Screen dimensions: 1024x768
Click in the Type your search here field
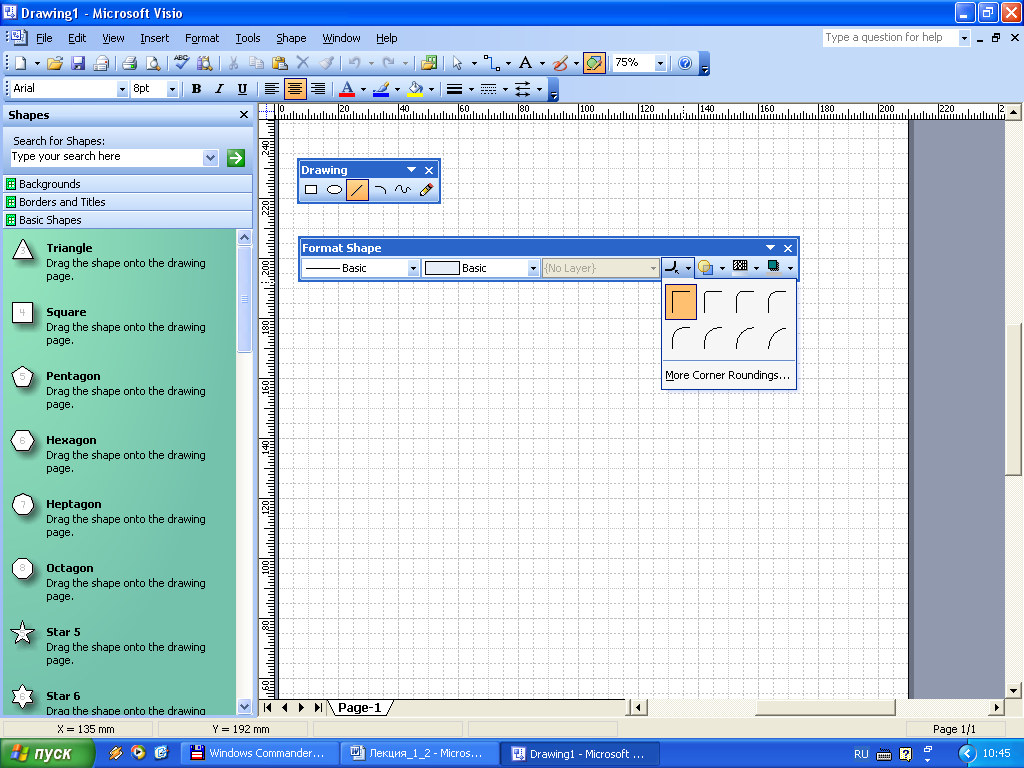106,157
